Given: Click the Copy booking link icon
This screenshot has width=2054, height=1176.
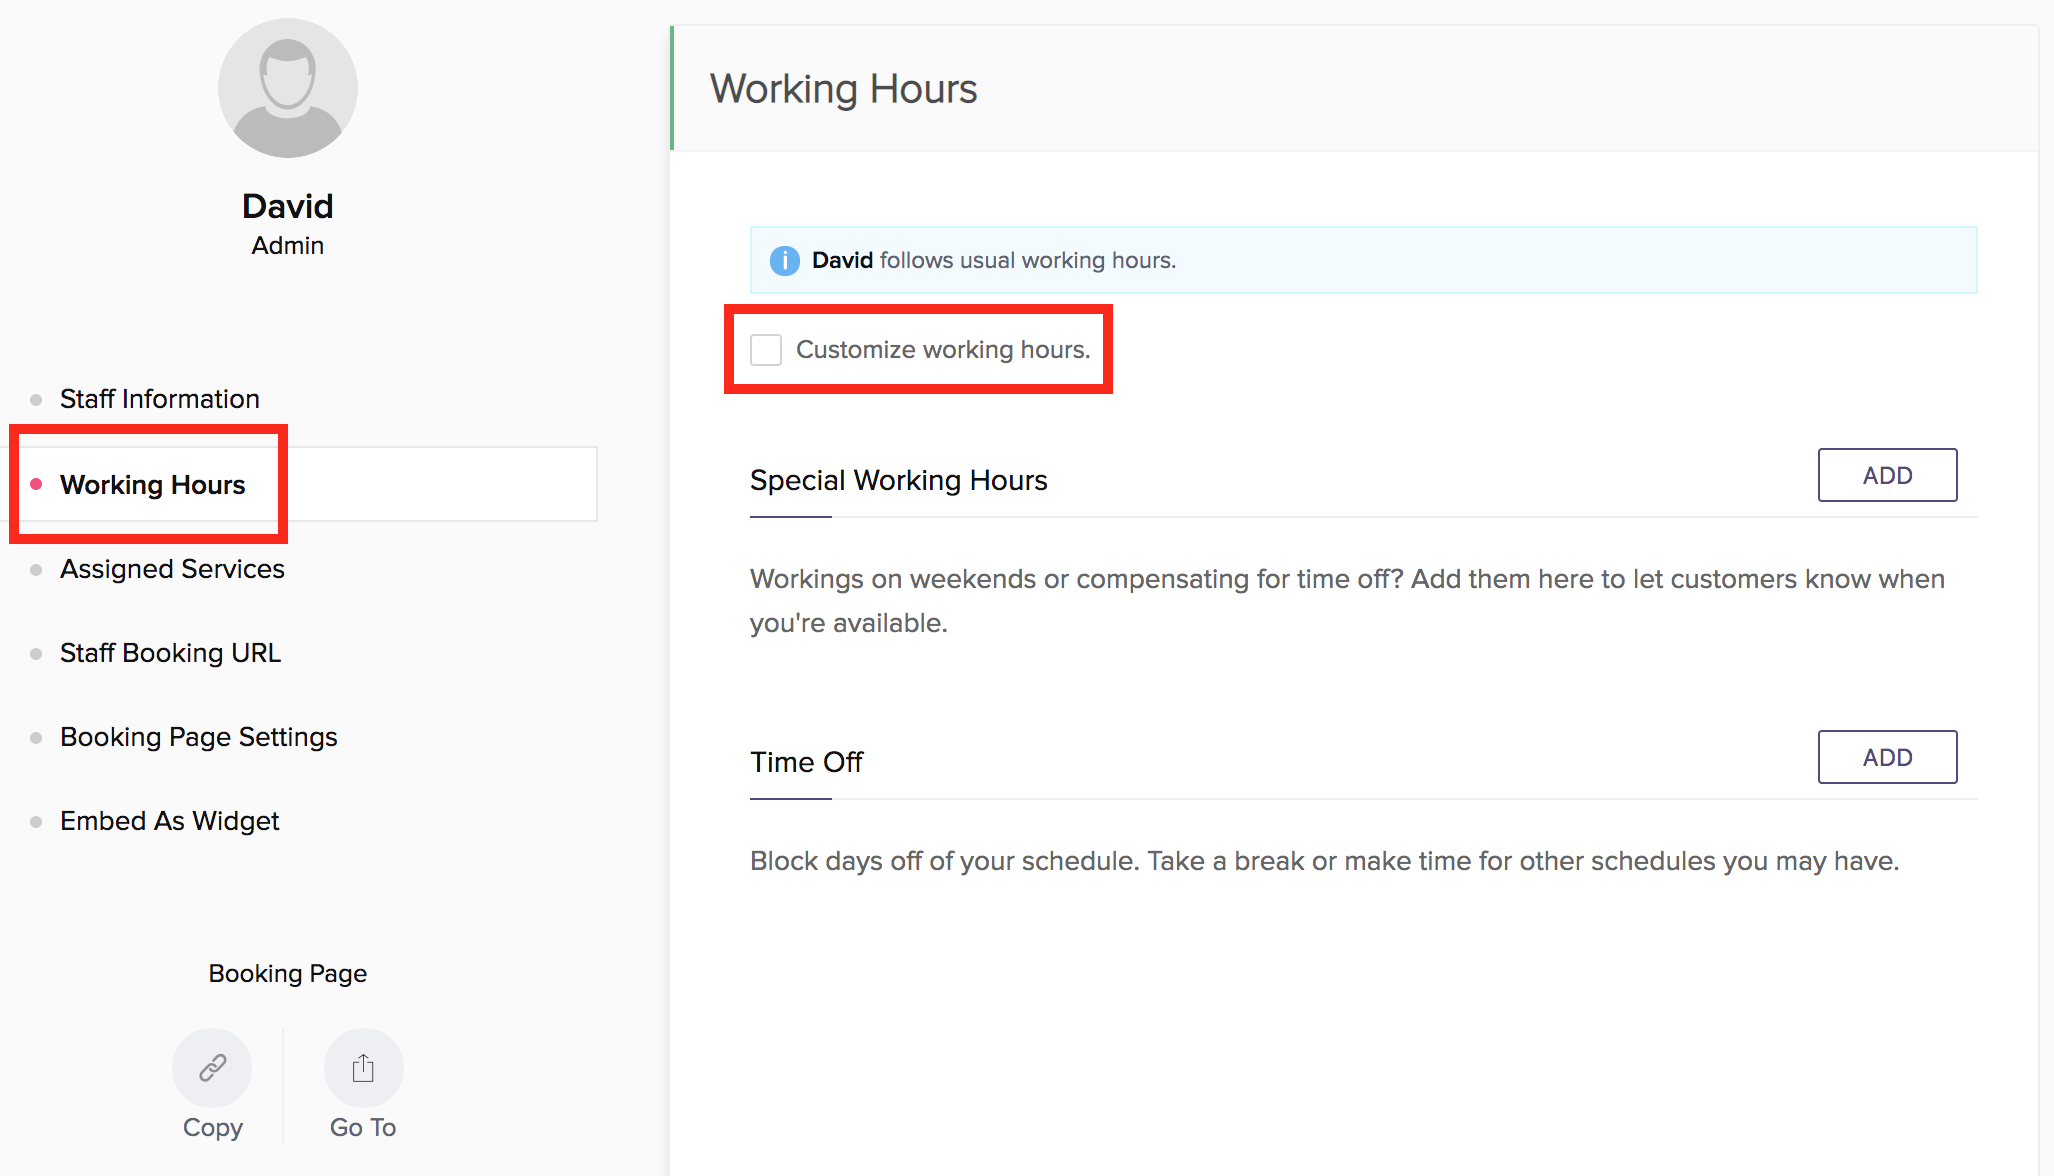Looking at the screenshot, I should tap(212, 1067).
